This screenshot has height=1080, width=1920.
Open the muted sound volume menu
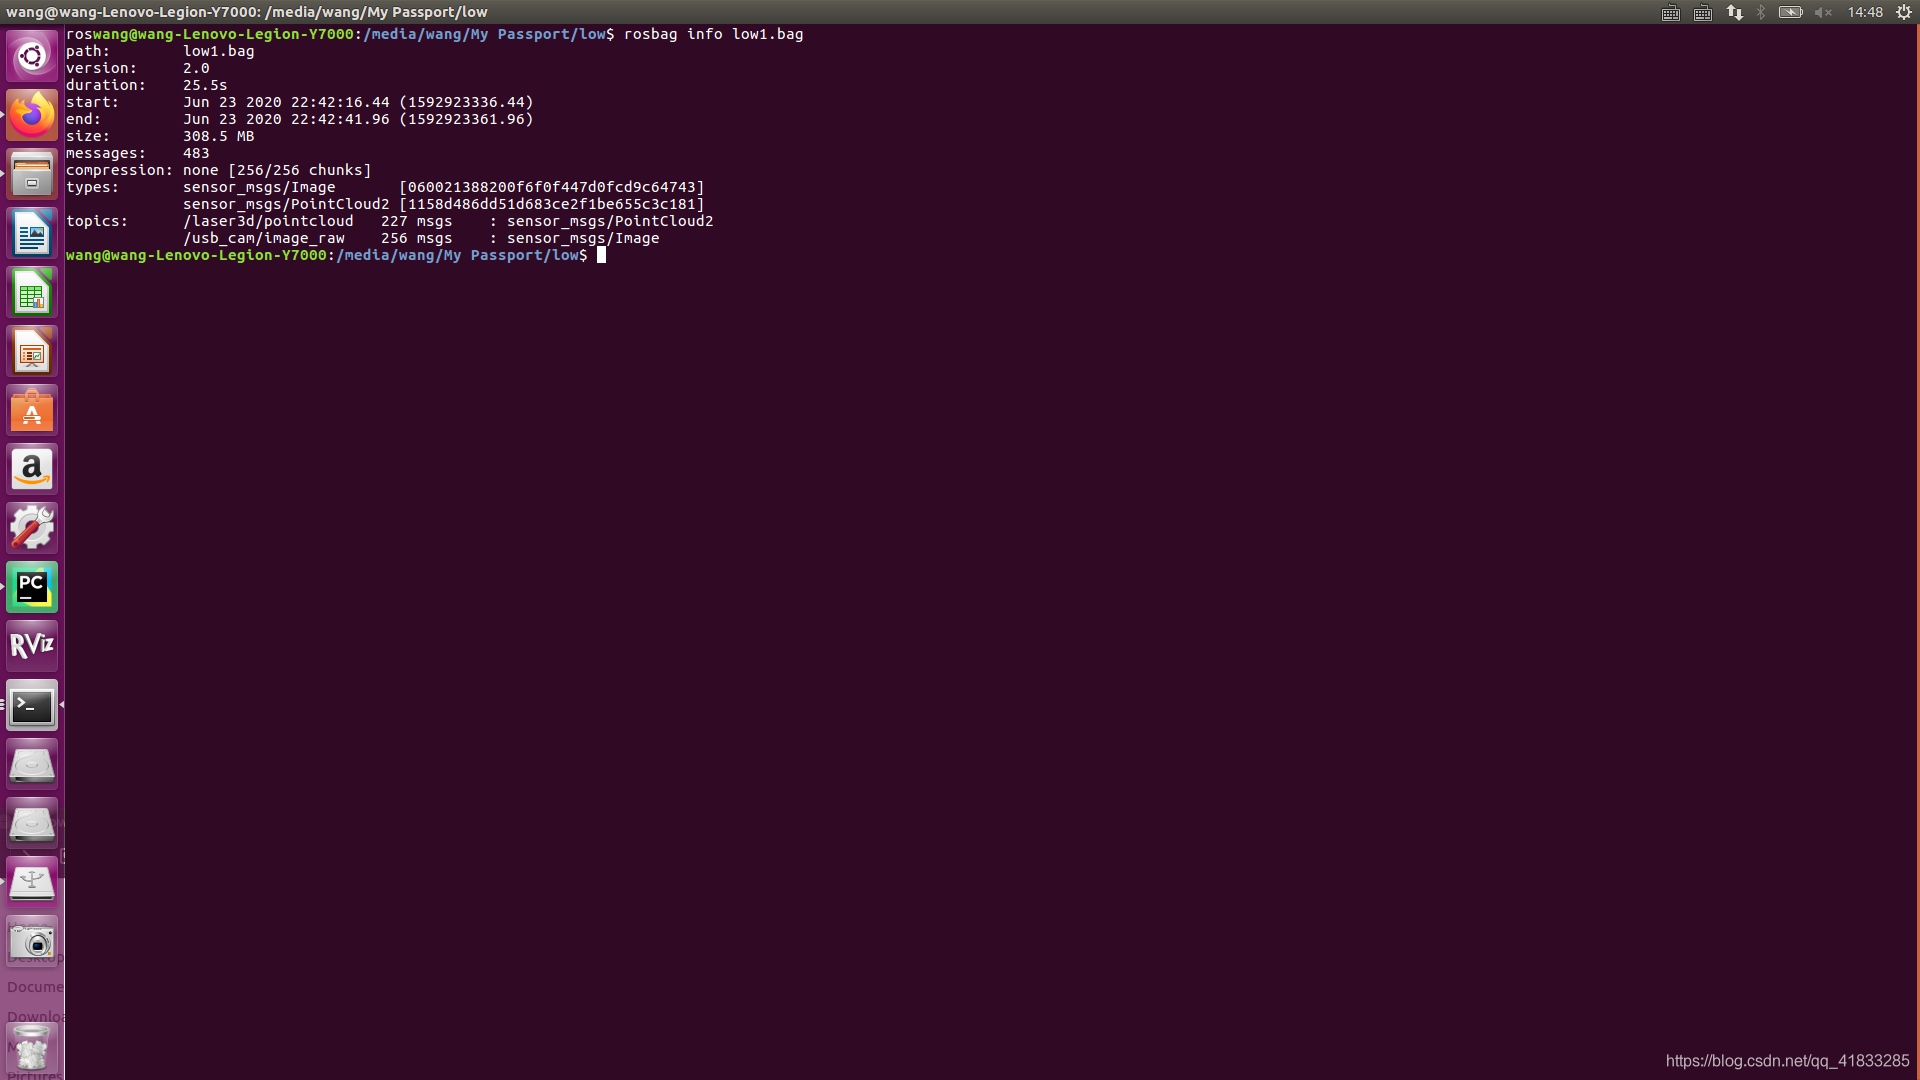(1823, 12)
